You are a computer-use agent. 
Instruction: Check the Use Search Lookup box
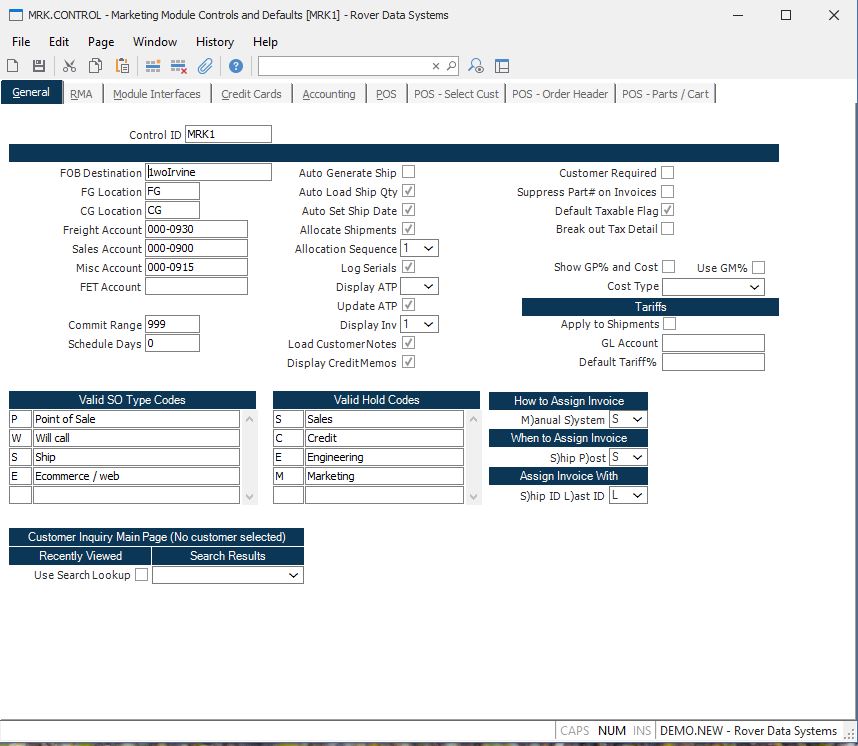pyautogui.click(x=141, y=575)
